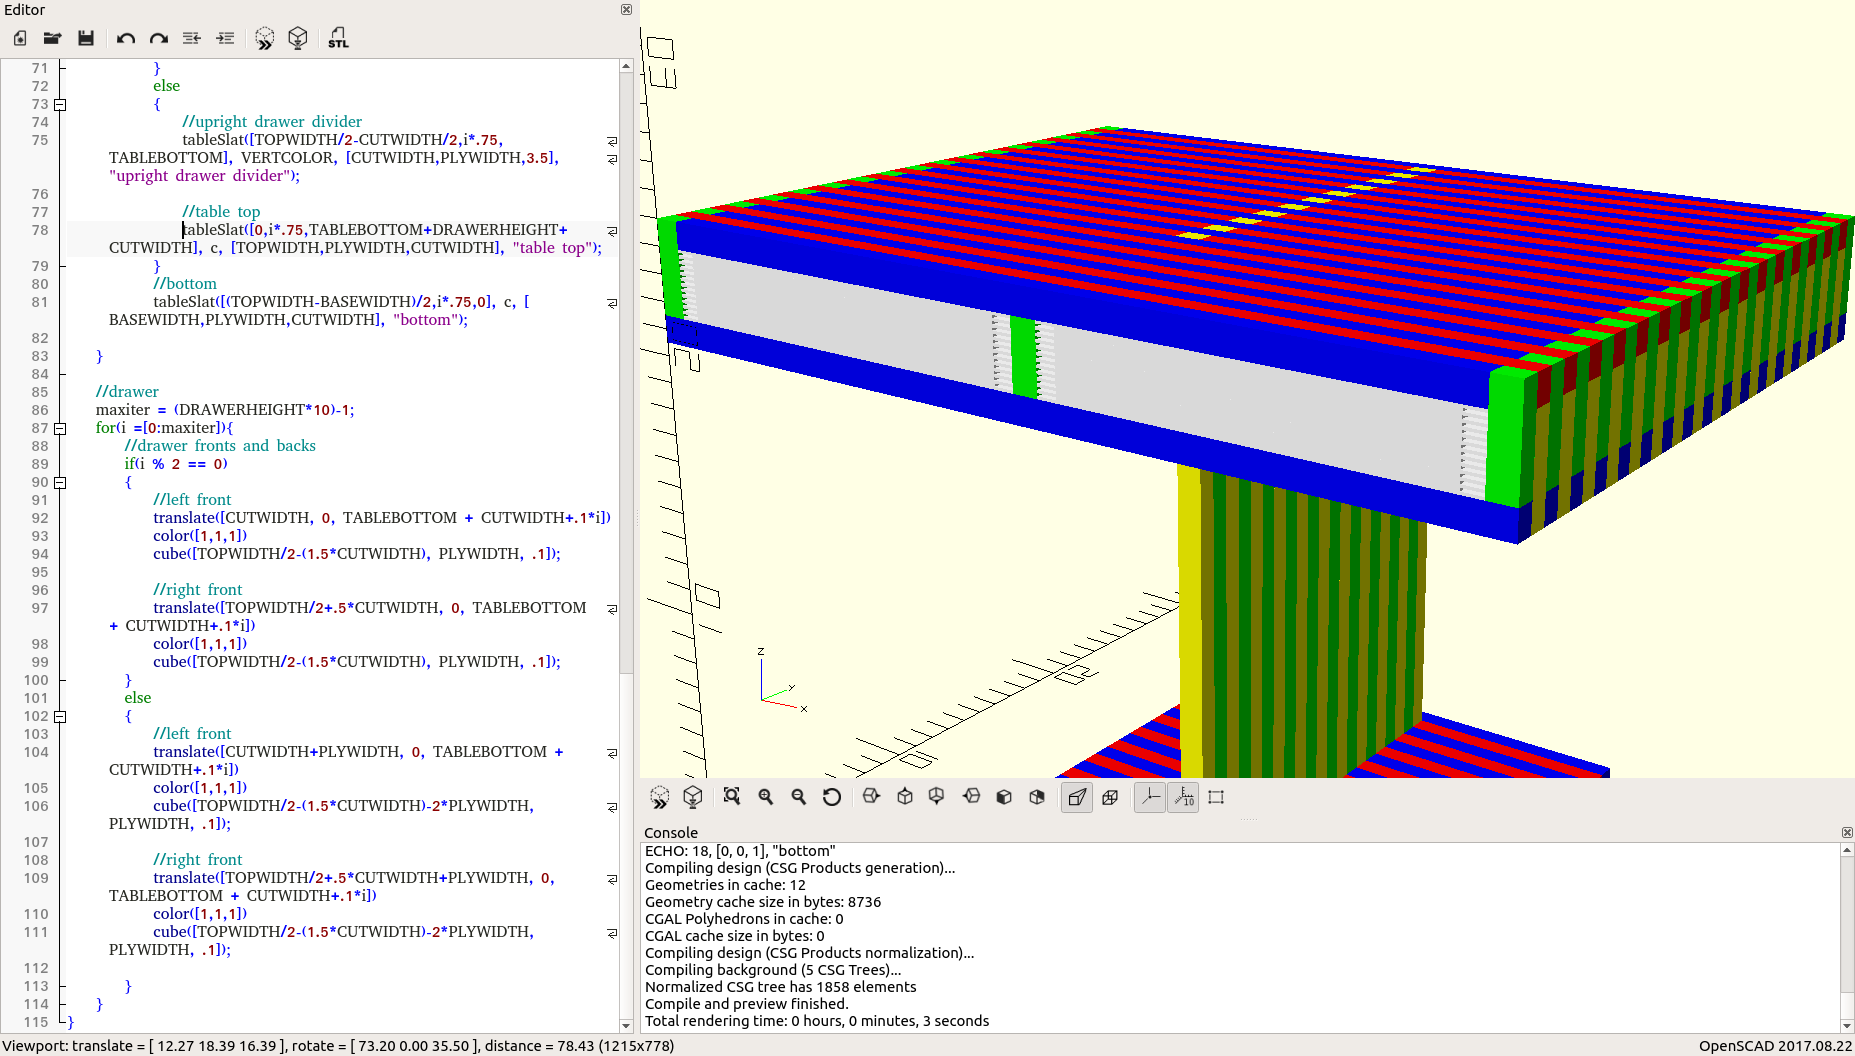Click the '//drawer fronts and backs' comment
This screenshot has width=1855, height=1056.
tap(220, 446)
